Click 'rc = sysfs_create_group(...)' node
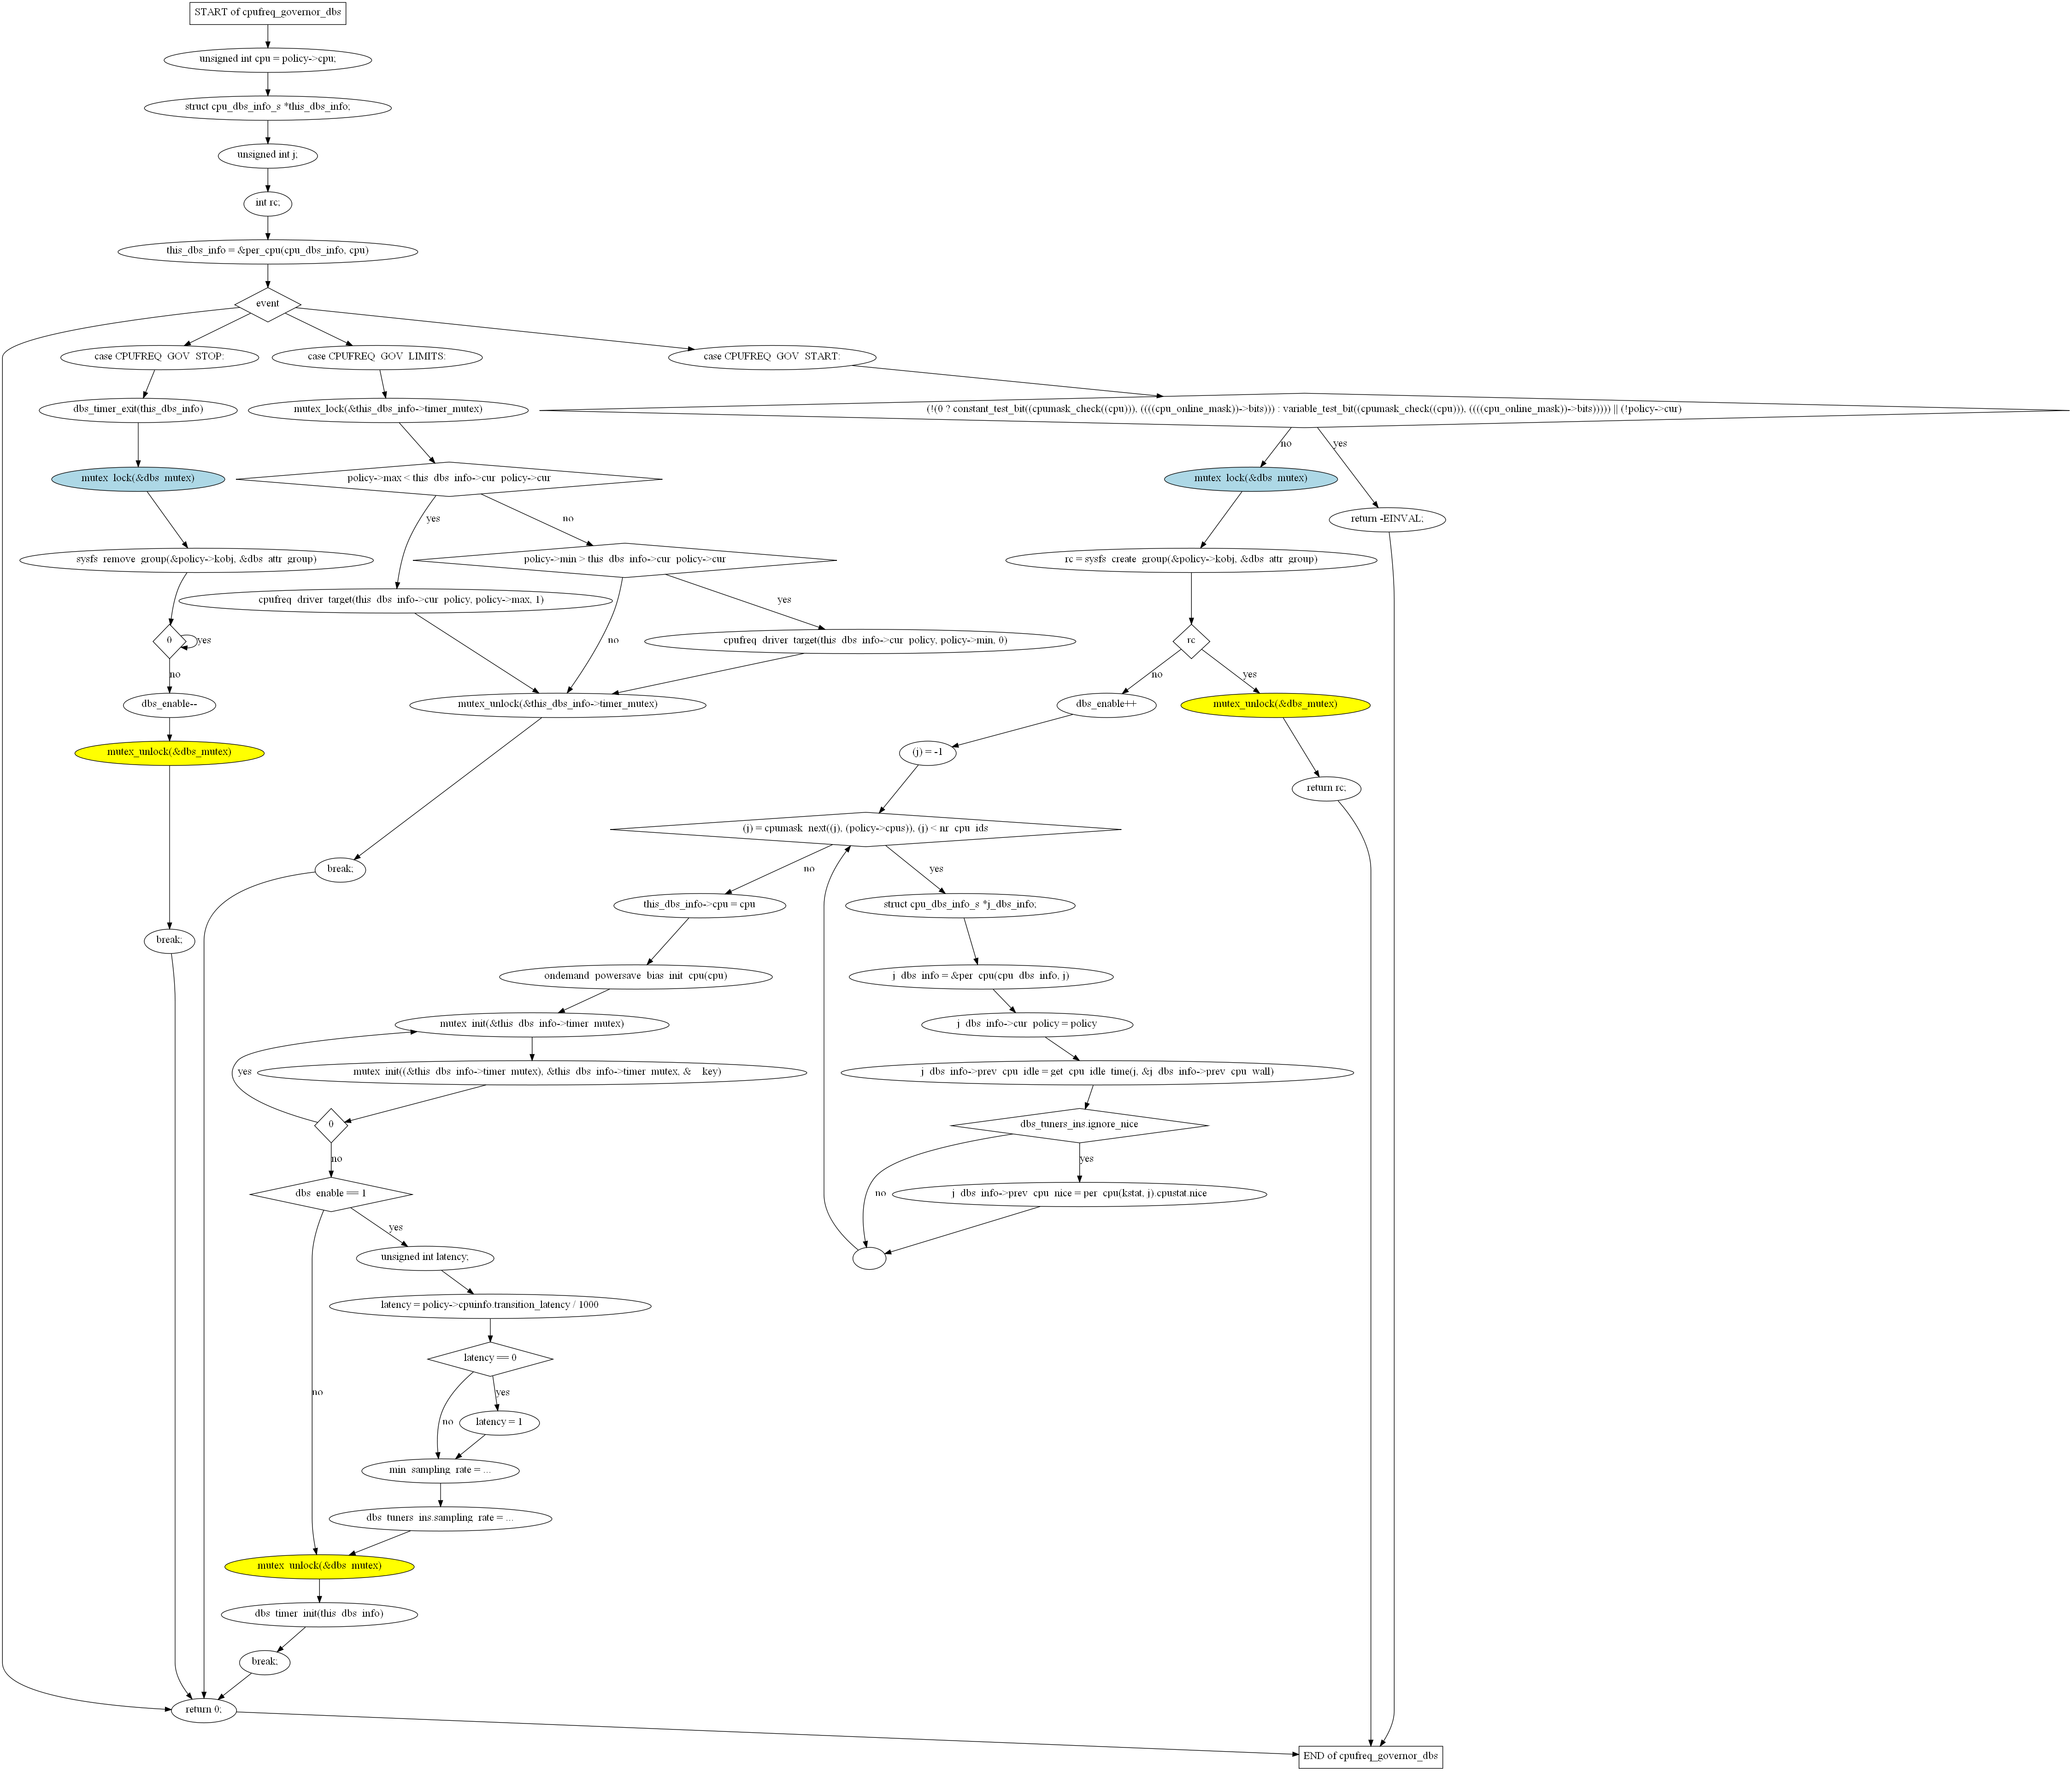The image size is (2072, 1771). coord(1191,560)
